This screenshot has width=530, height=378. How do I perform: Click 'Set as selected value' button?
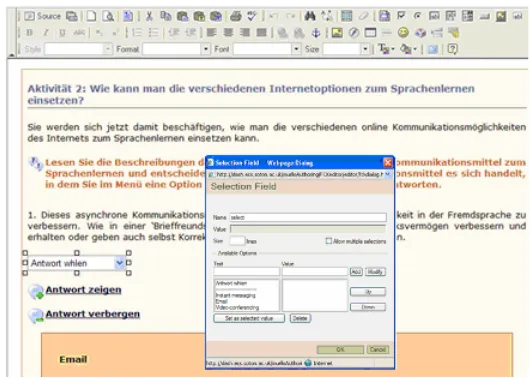[249, 318]
